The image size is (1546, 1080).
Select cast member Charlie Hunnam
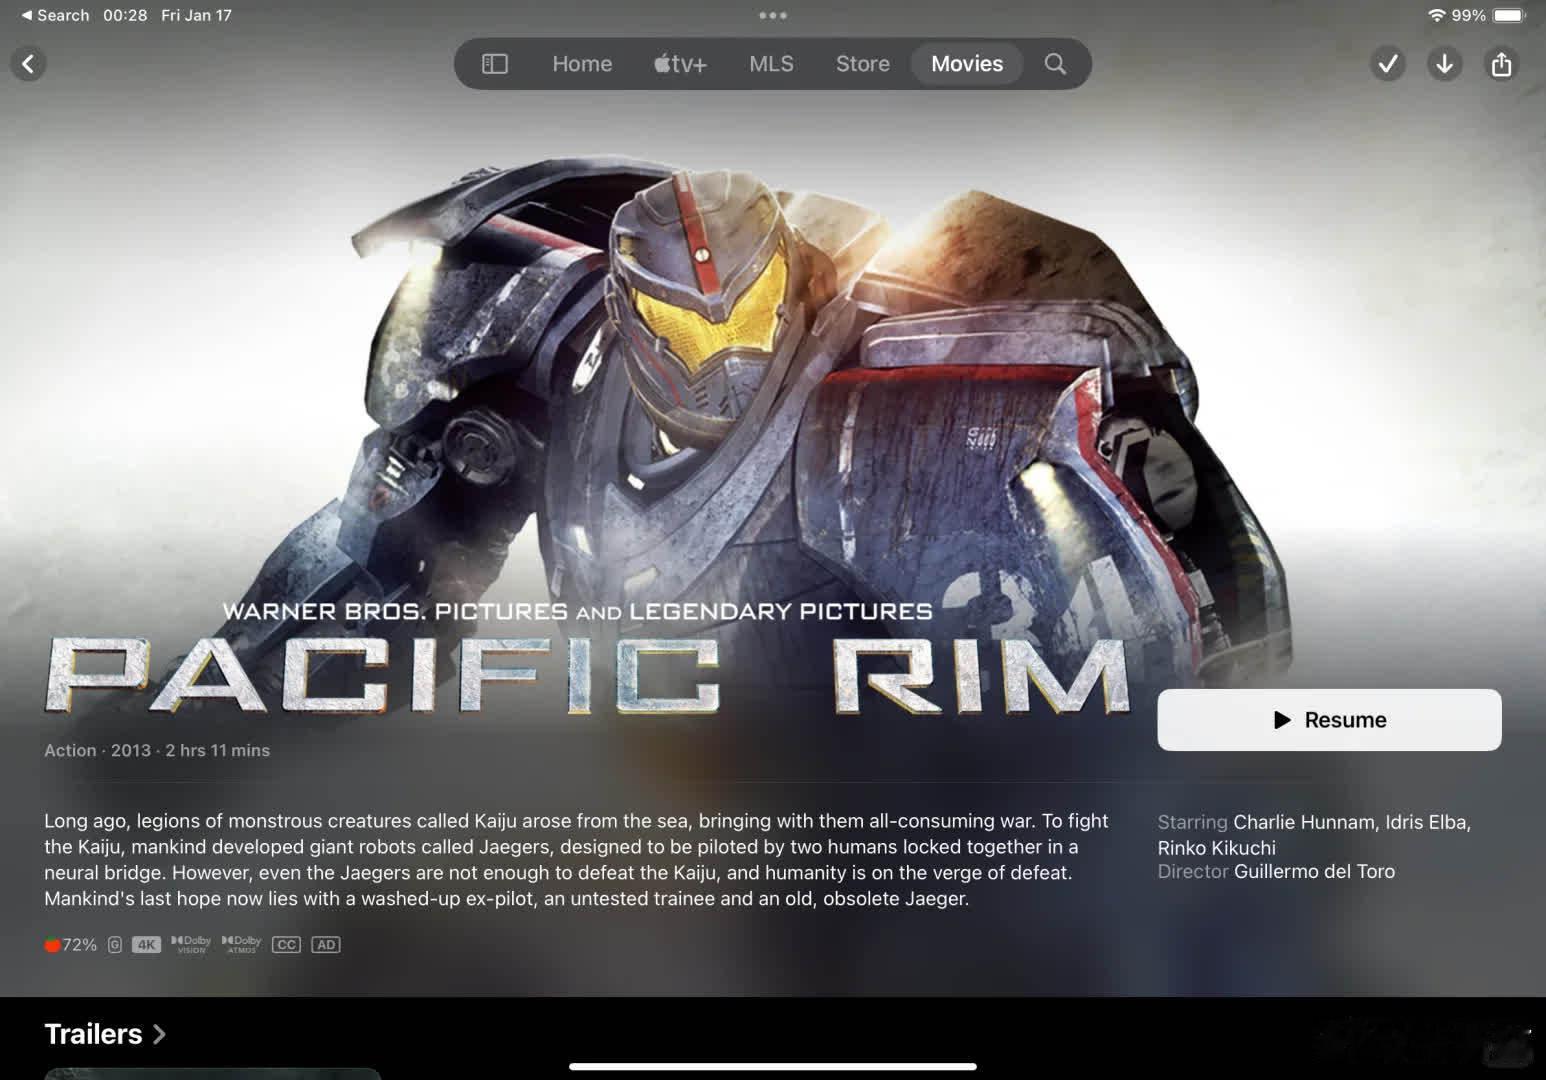(1303, 822)
